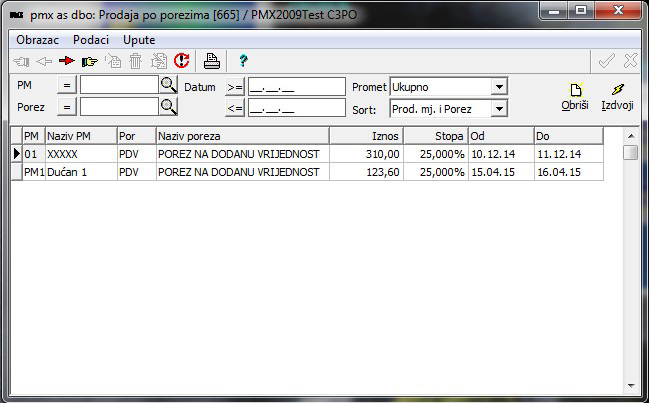Open the Podaci menu

[x=91, y=40]
